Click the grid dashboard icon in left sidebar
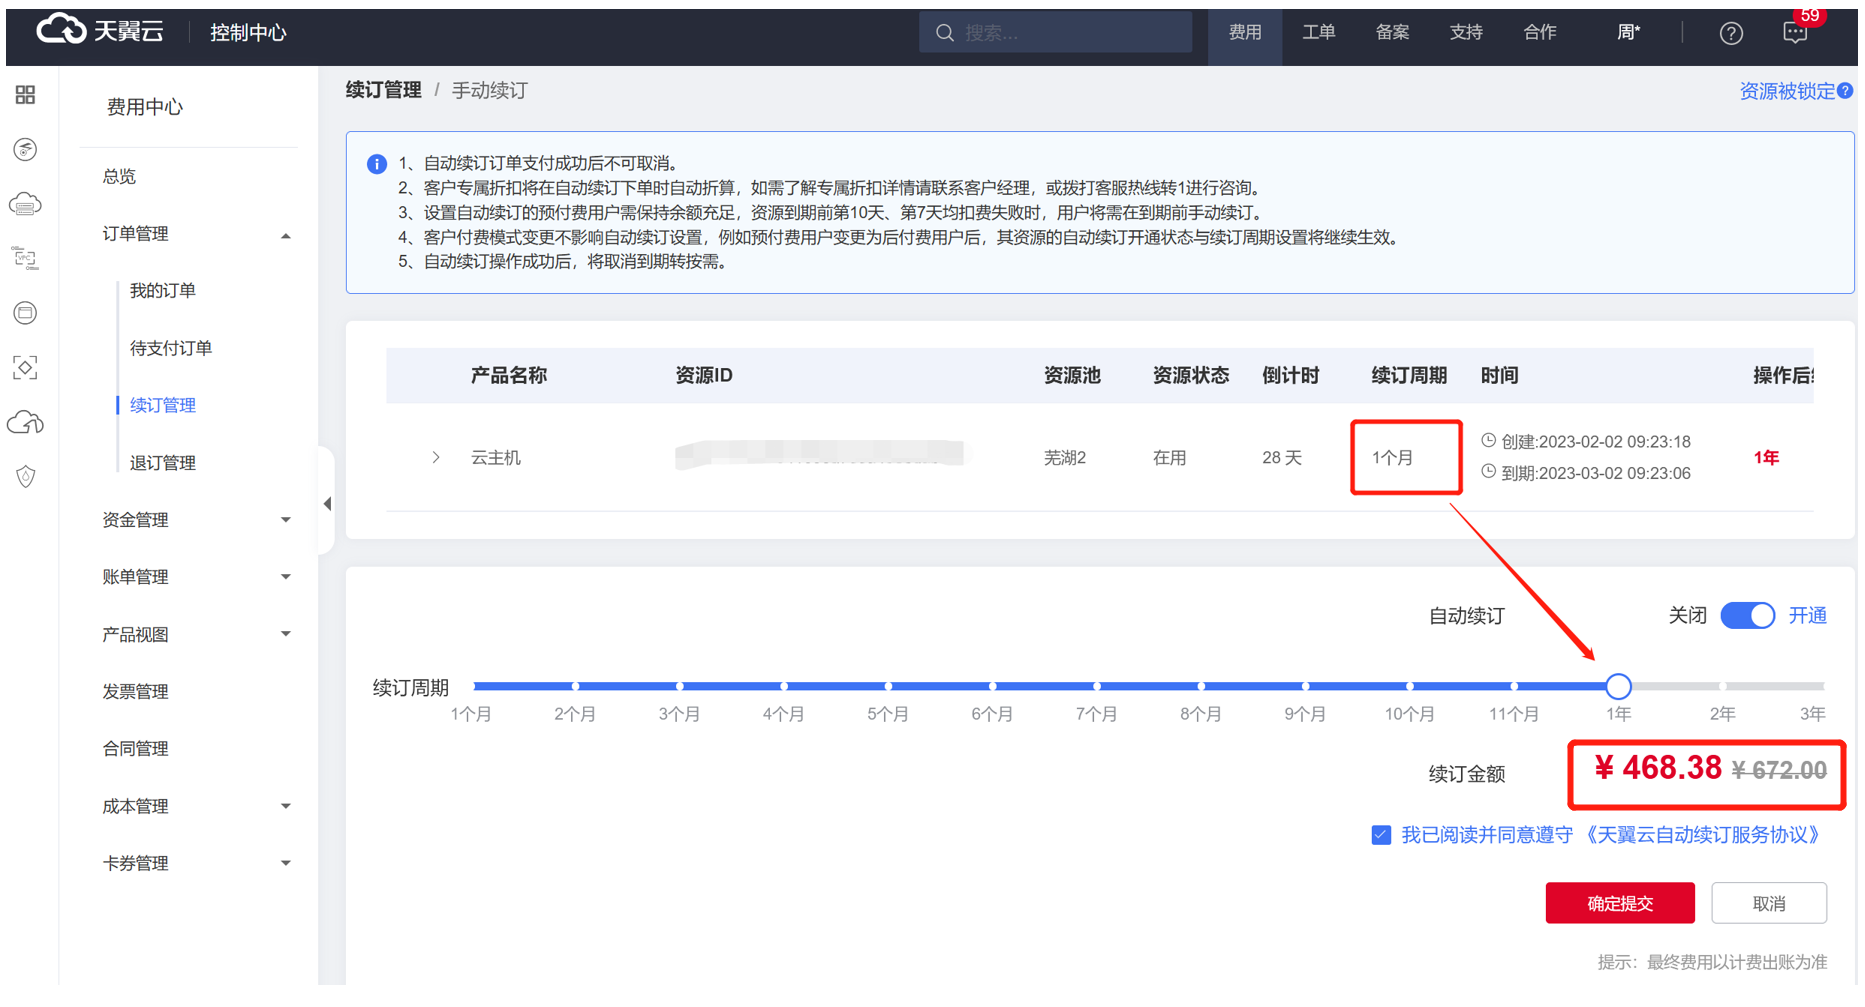 pyautogui.click(x=26, y=95)
